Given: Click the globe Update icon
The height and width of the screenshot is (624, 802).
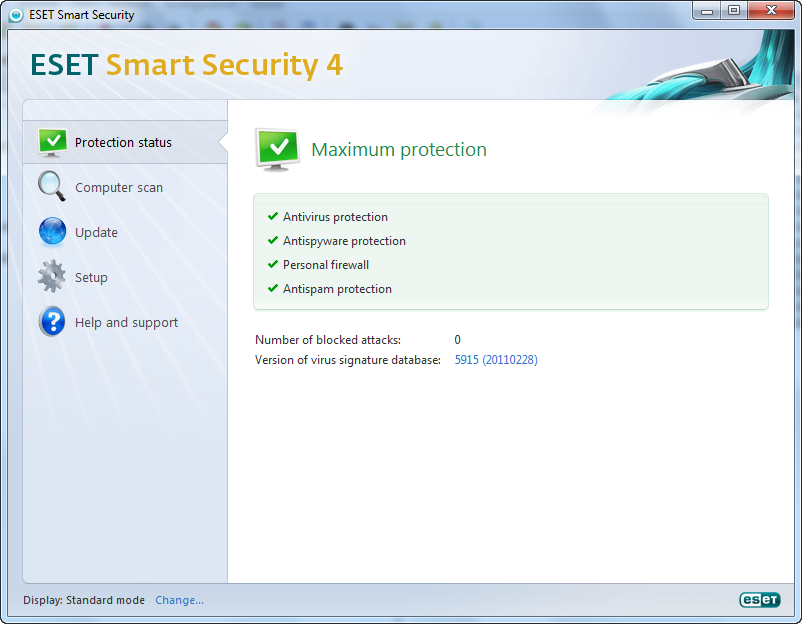Looking at the screenshot, I should coord(52,232).
